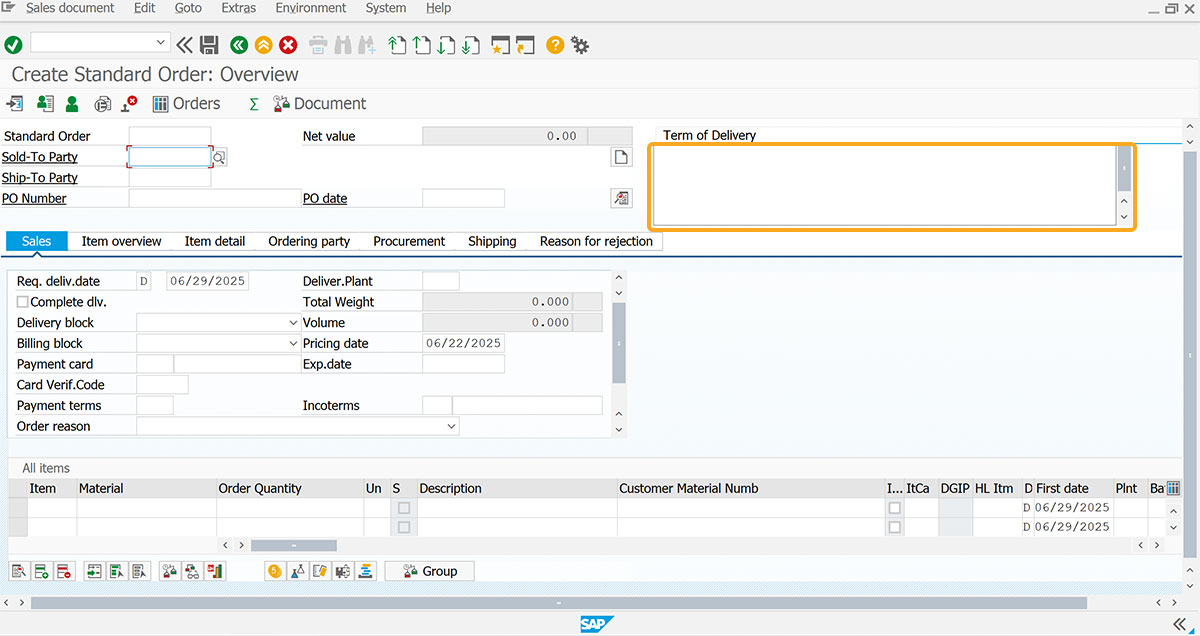Tick the first row checkbox beside ItCa
1200x636 pixels.
click(x=894, y=508)
